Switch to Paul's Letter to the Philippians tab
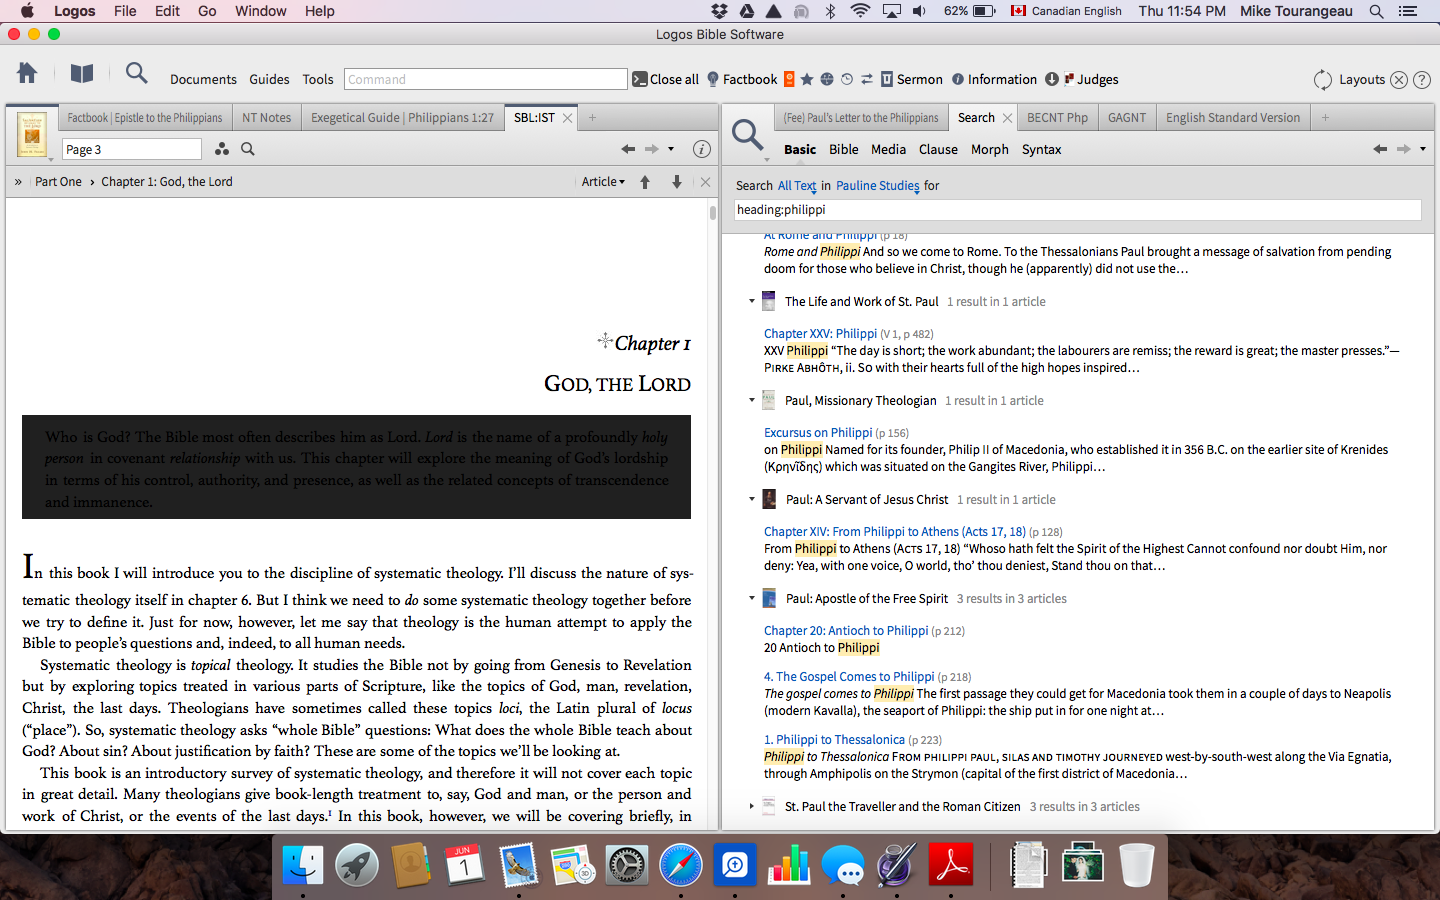This screenshot has height=900, width=1440. click(x=861, y=118)
